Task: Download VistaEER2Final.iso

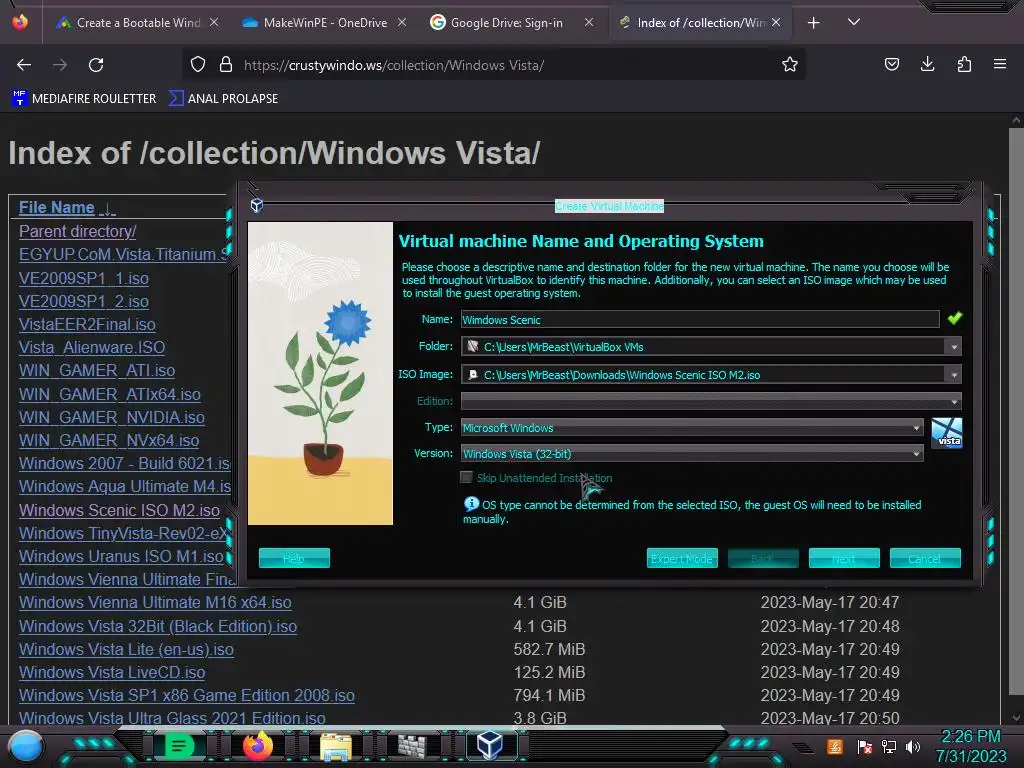Action: (87, 325)
